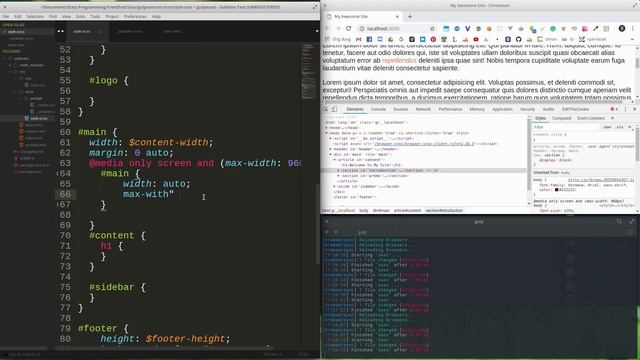Expand the aside sidebar node

[x=334, y=186]
